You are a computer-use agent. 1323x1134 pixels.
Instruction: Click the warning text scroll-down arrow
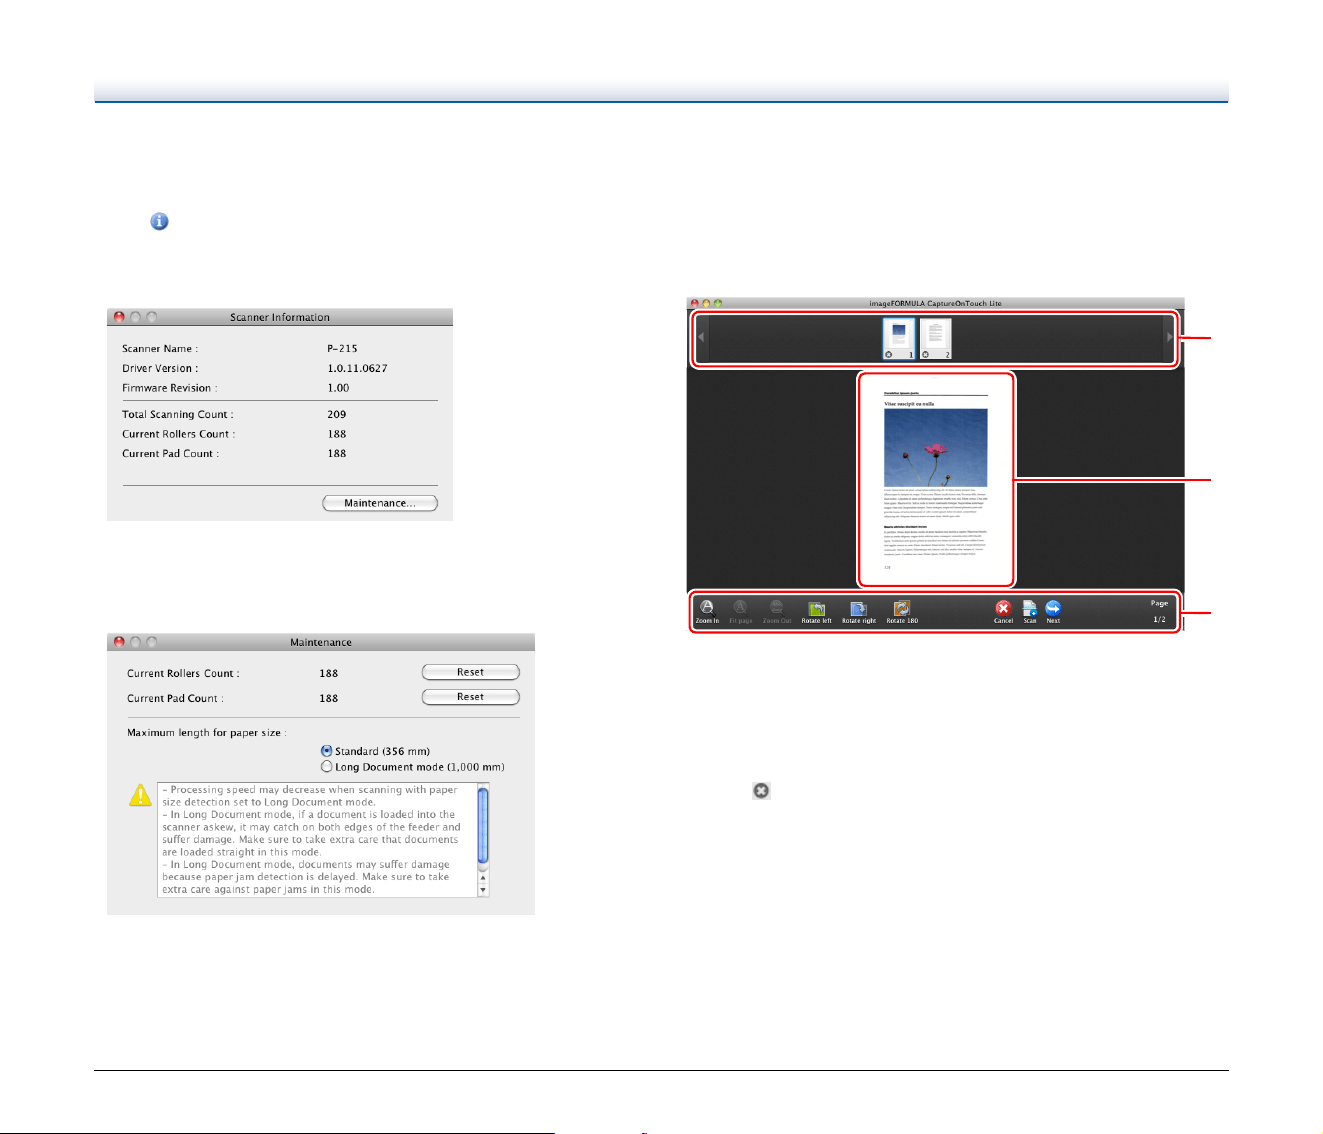[484, 890]
